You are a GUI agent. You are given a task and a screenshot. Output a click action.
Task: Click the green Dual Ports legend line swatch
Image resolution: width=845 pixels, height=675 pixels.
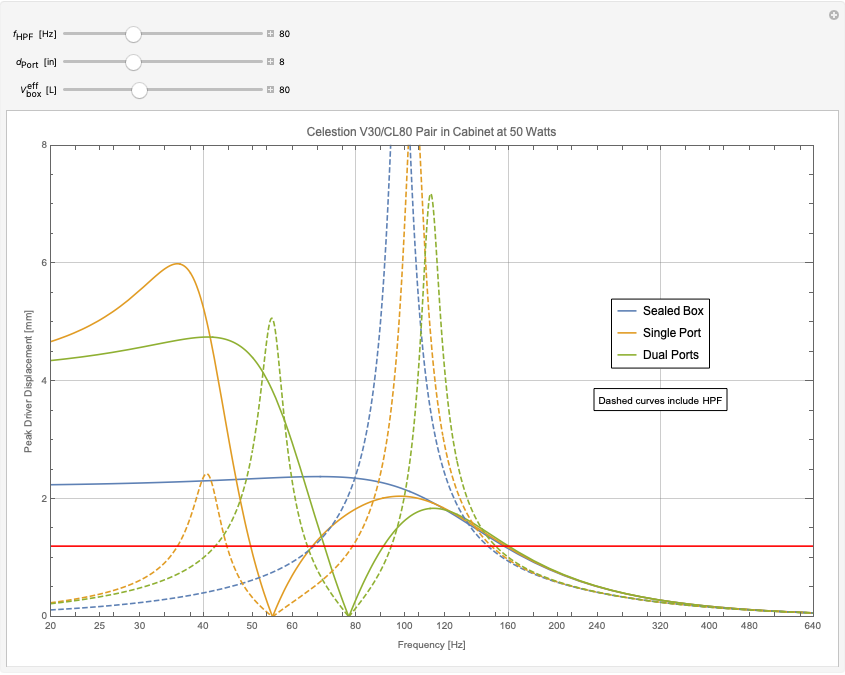[x=627, y=355]
